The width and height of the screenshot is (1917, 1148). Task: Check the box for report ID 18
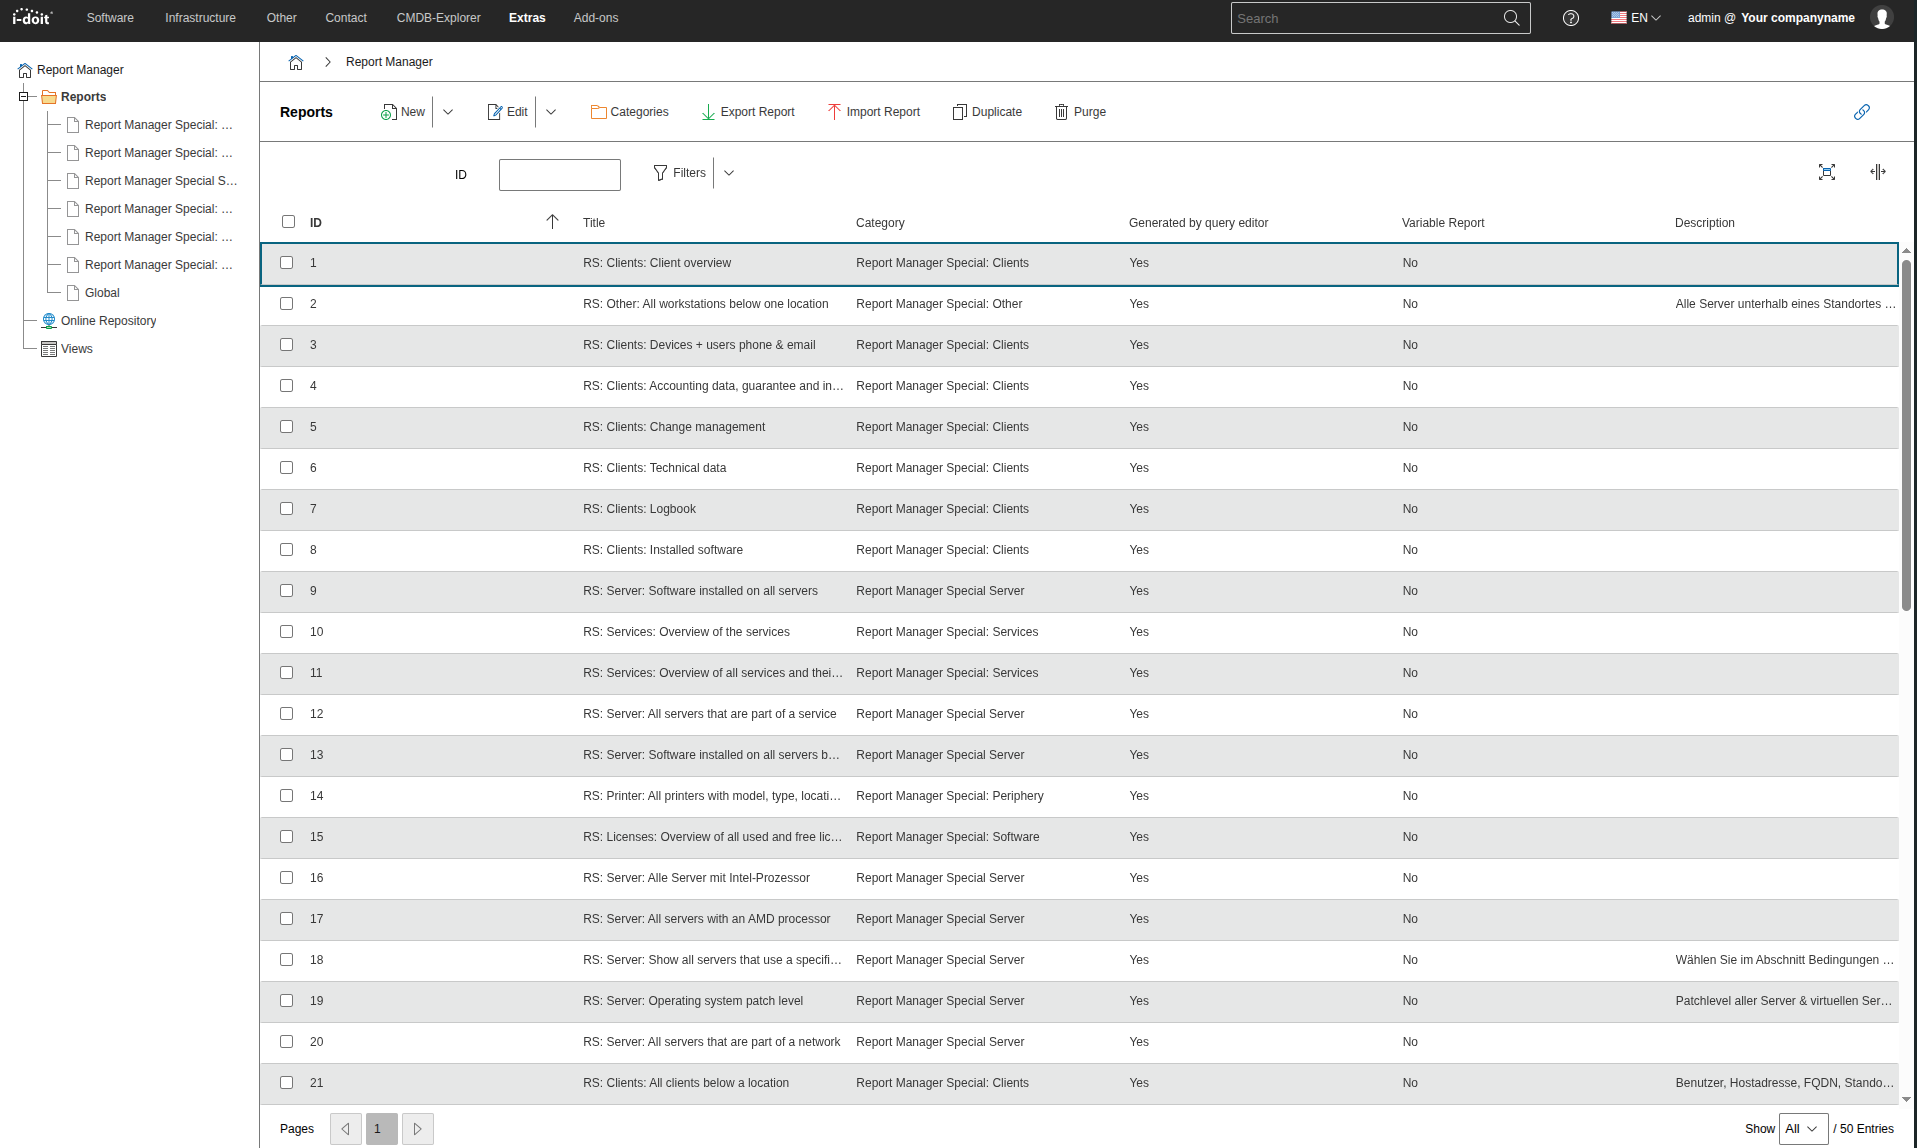tap(287, 960)
